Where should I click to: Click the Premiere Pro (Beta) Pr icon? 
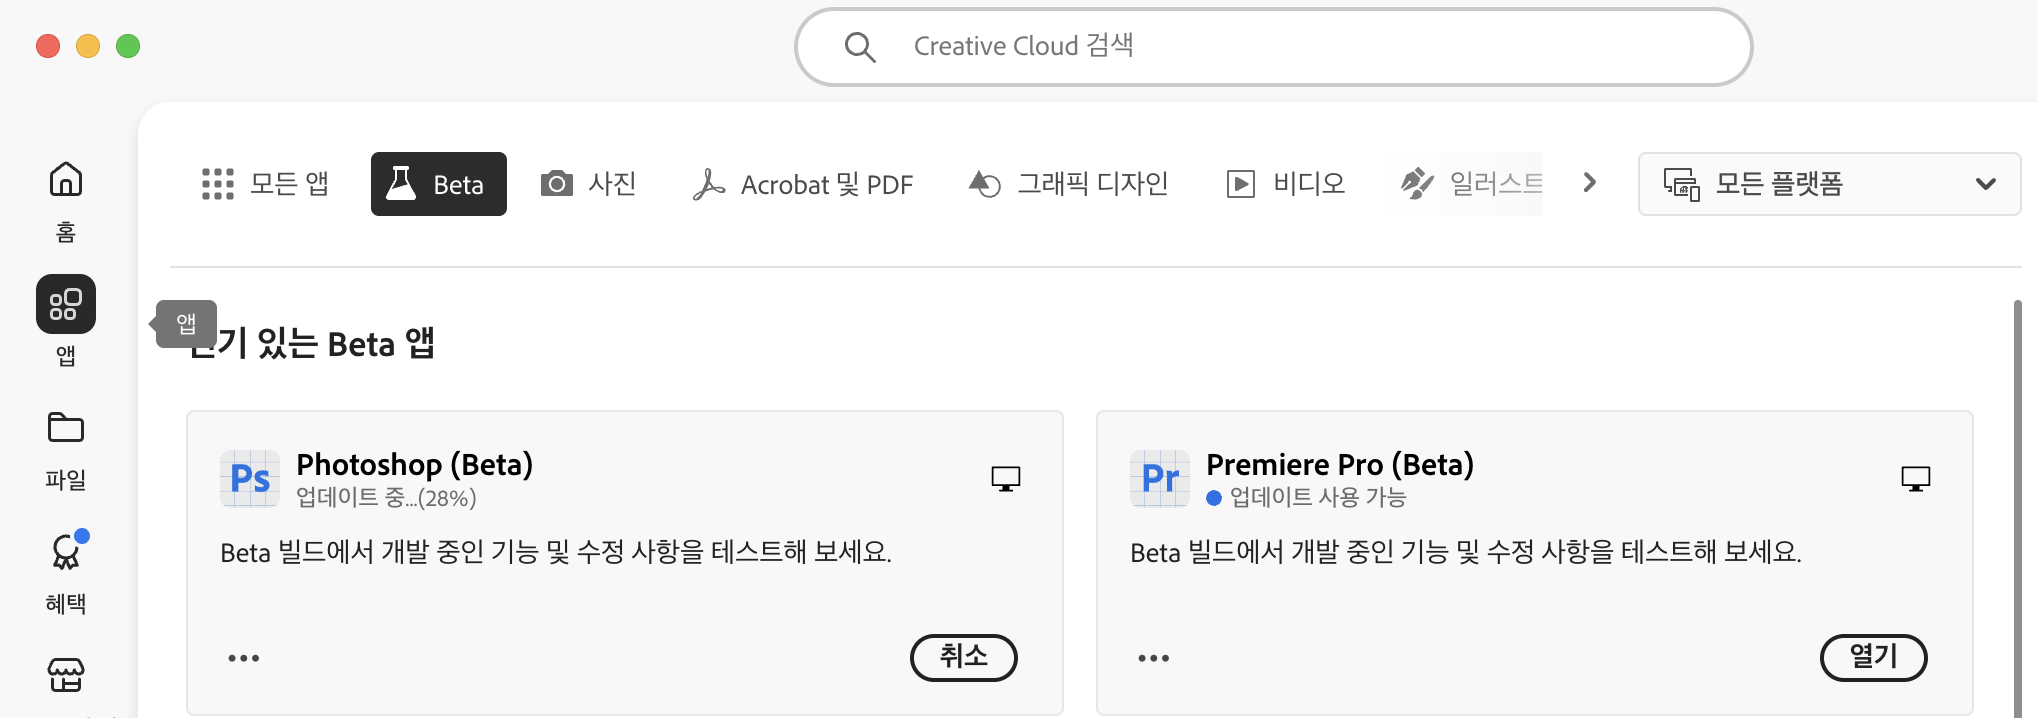click(1160, 479)
